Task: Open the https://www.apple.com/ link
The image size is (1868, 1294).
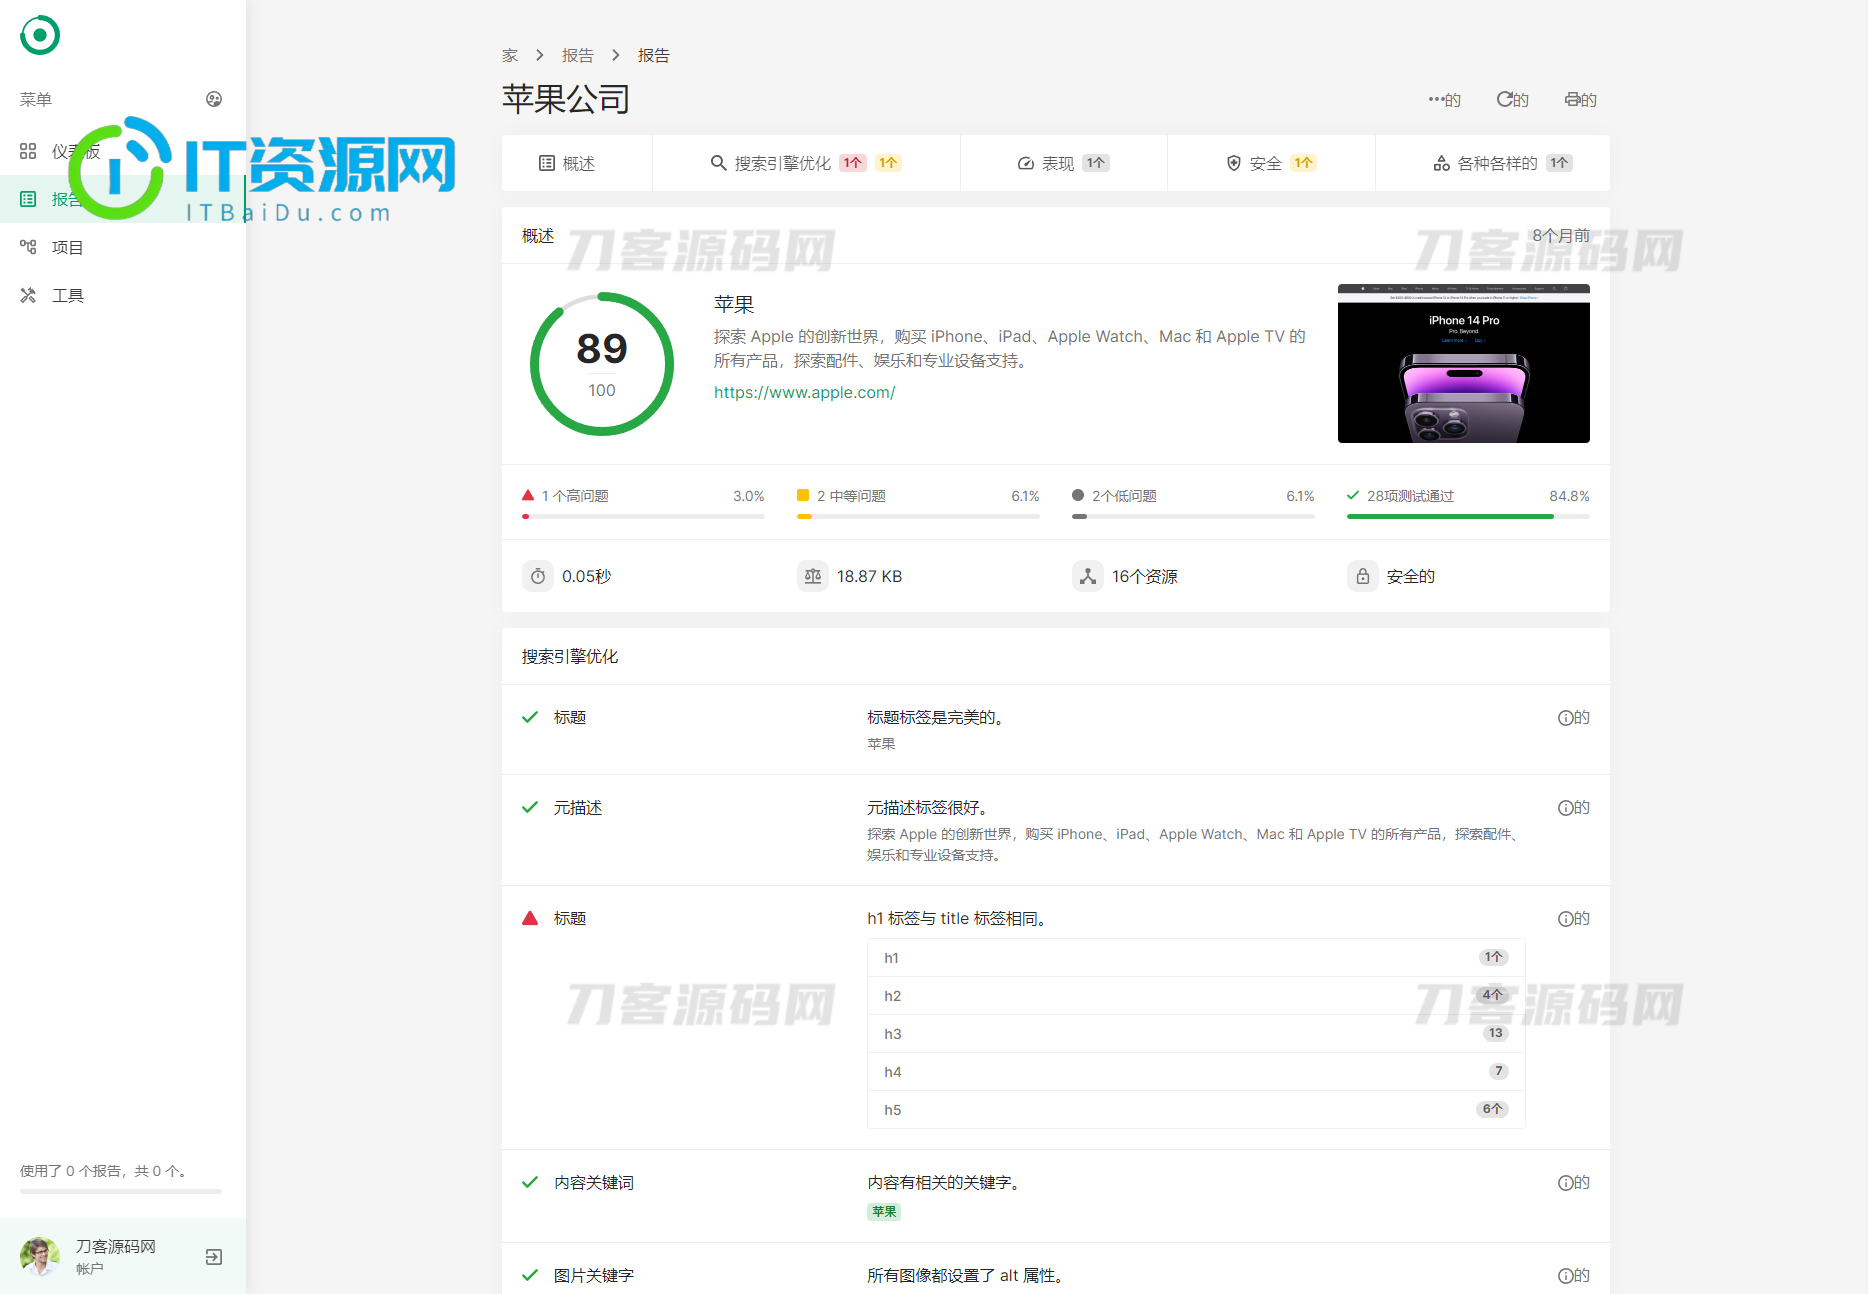Action: [804, 392]
